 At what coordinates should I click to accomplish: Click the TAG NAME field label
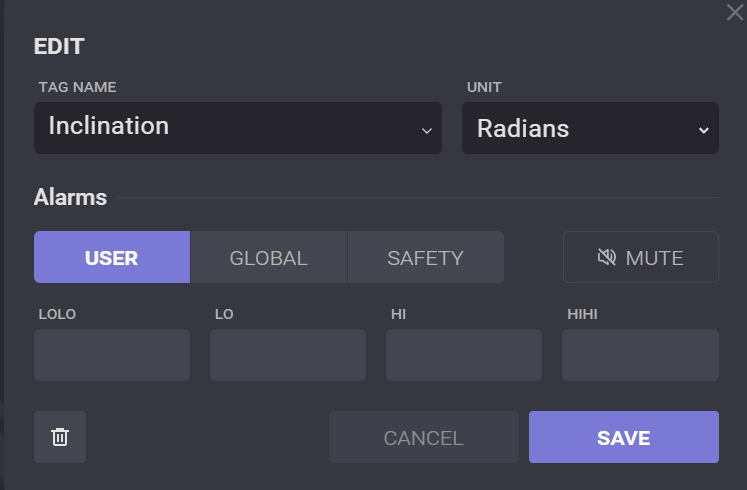point(77,87)
